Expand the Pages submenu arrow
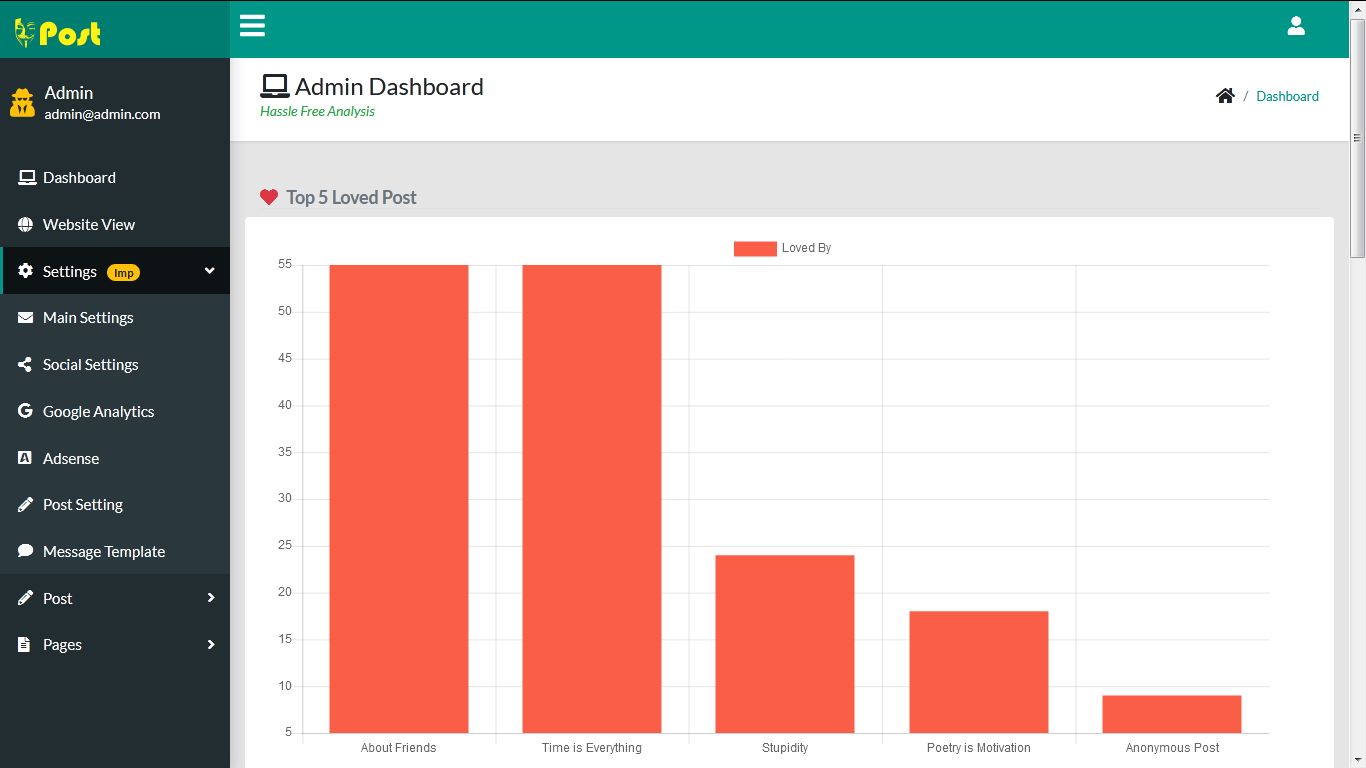This screenshot has width=1366, height=768. pos(211,645)
